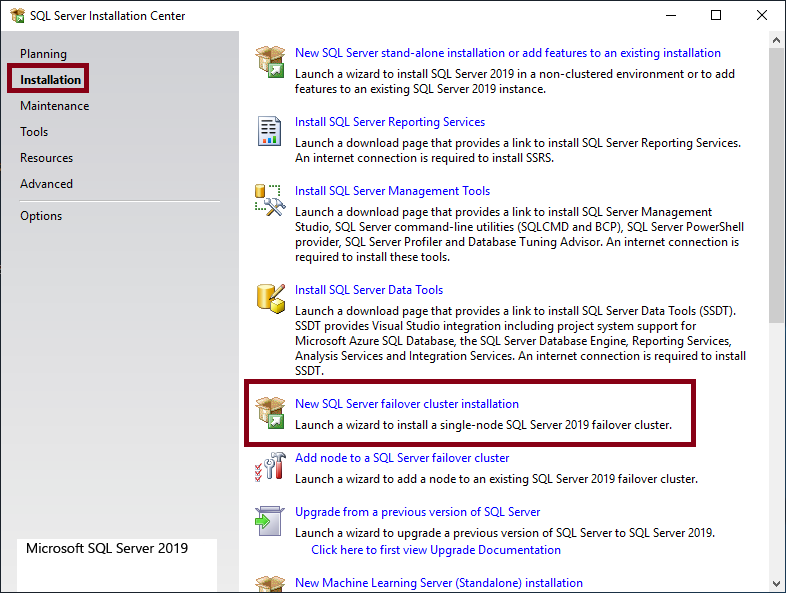786x593 pixels.
Task: Click the Upgrade green-arrow icon
Action: (269, 521)
